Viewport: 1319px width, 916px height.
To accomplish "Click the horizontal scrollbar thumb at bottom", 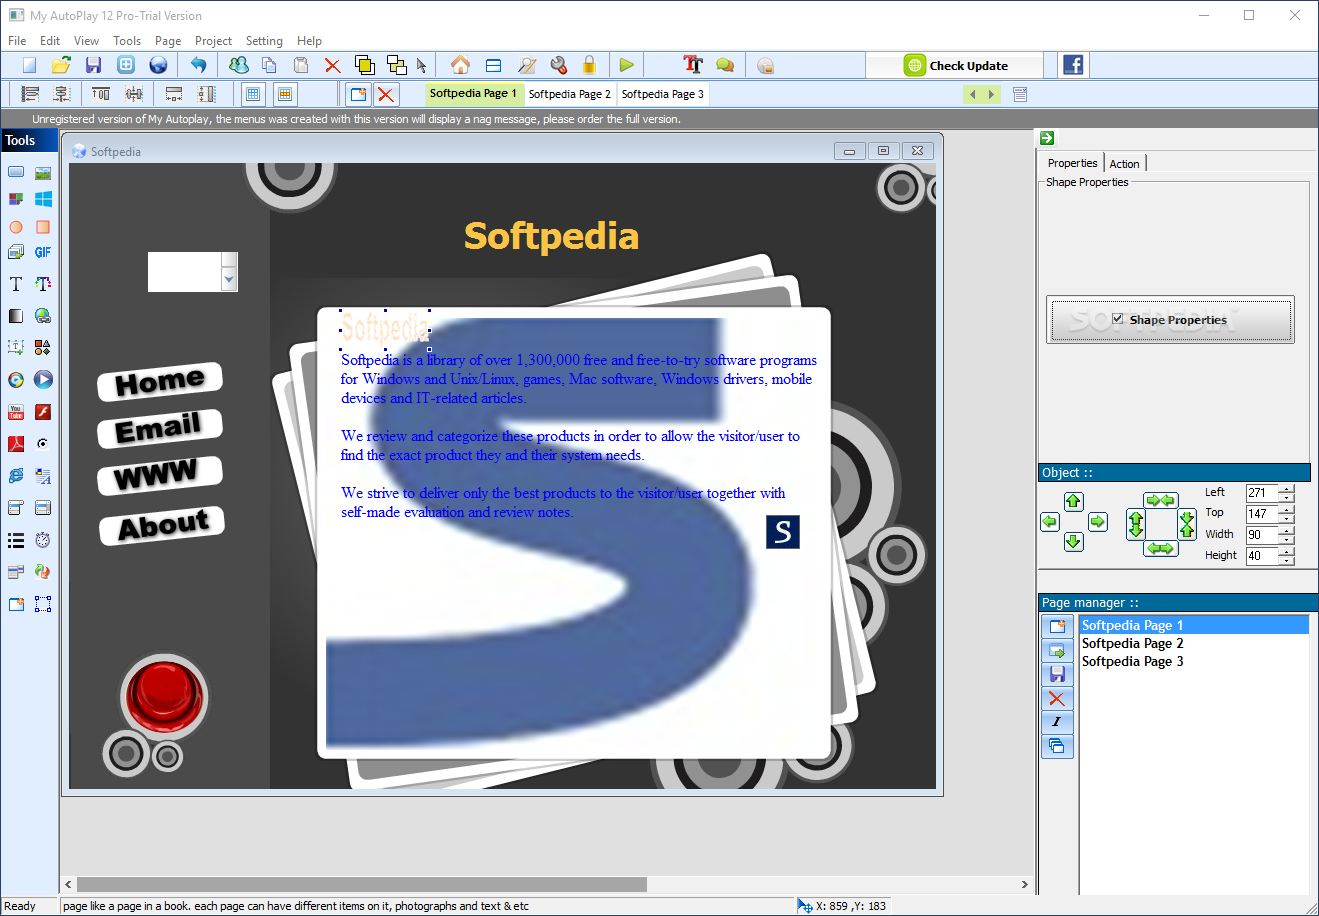I will (x=362, y=884).
